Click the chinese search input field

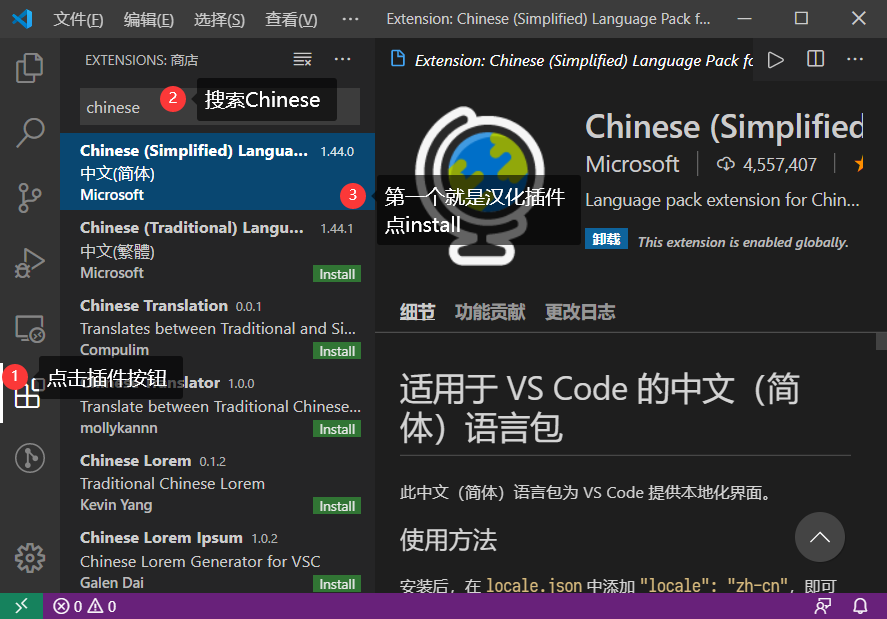point(130,106)
